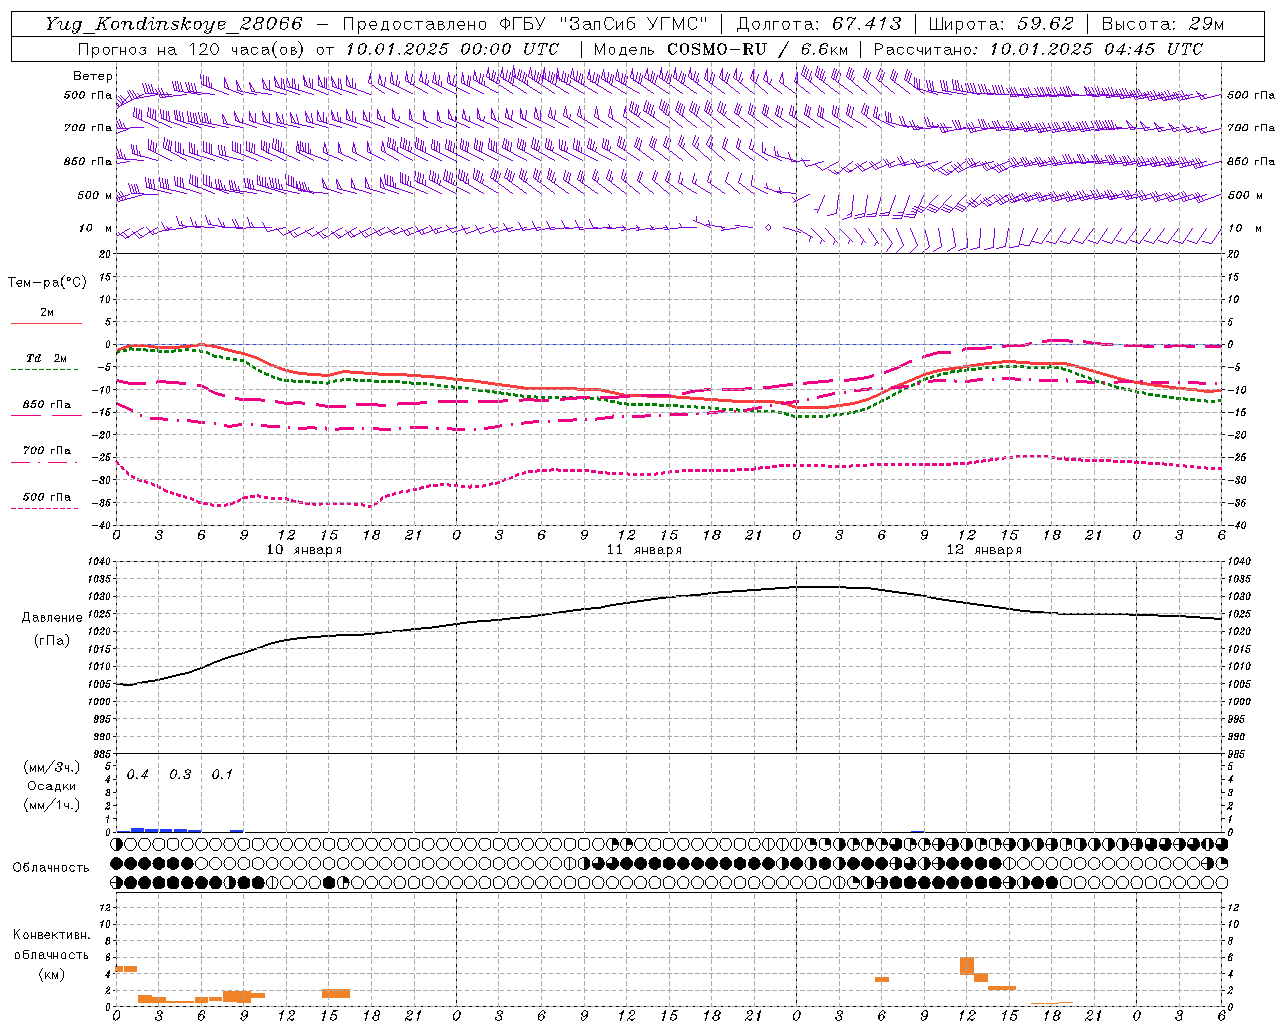Click the 'Давление' pressure panel label
This screenshot has height=1024, width=1280.
click(52, 618)
